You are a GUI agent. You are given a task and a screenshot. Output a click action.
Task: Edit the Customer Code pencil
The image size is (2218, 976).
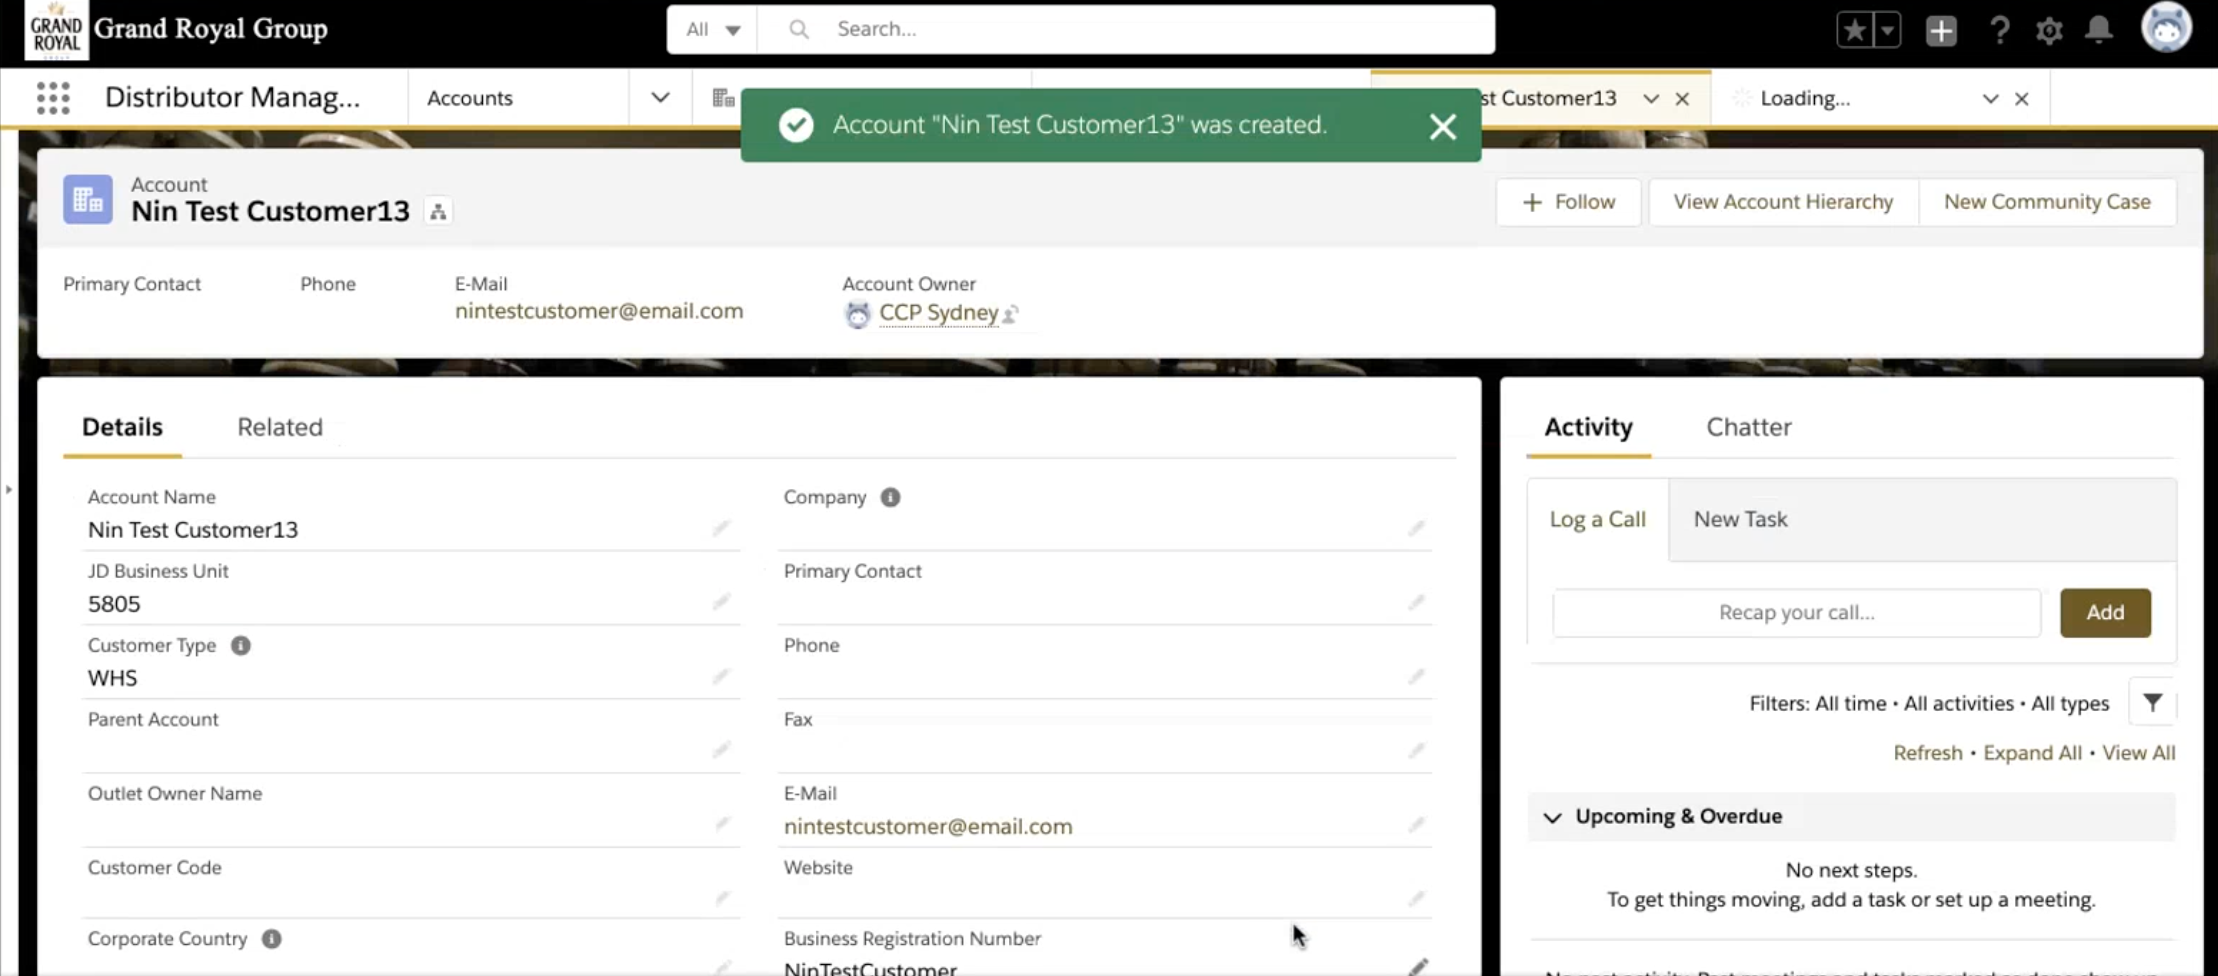(721, 898)
